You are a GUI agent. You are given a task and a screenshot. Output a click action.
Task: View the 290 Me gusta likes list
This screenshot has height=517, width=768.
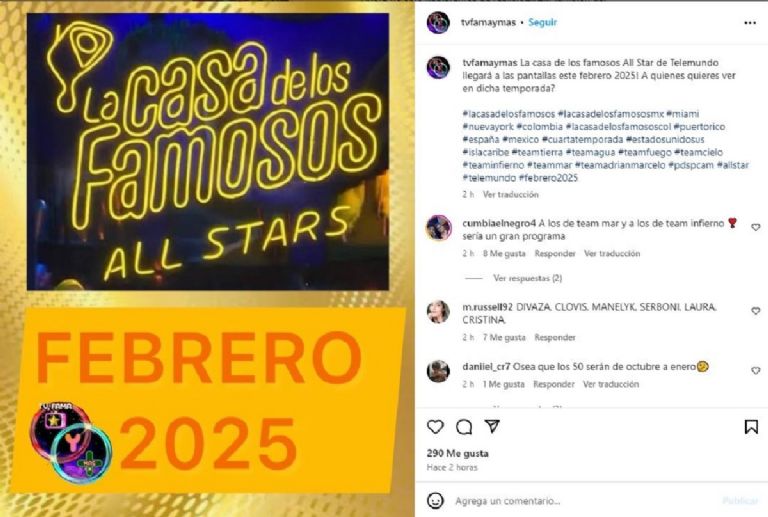457,453
